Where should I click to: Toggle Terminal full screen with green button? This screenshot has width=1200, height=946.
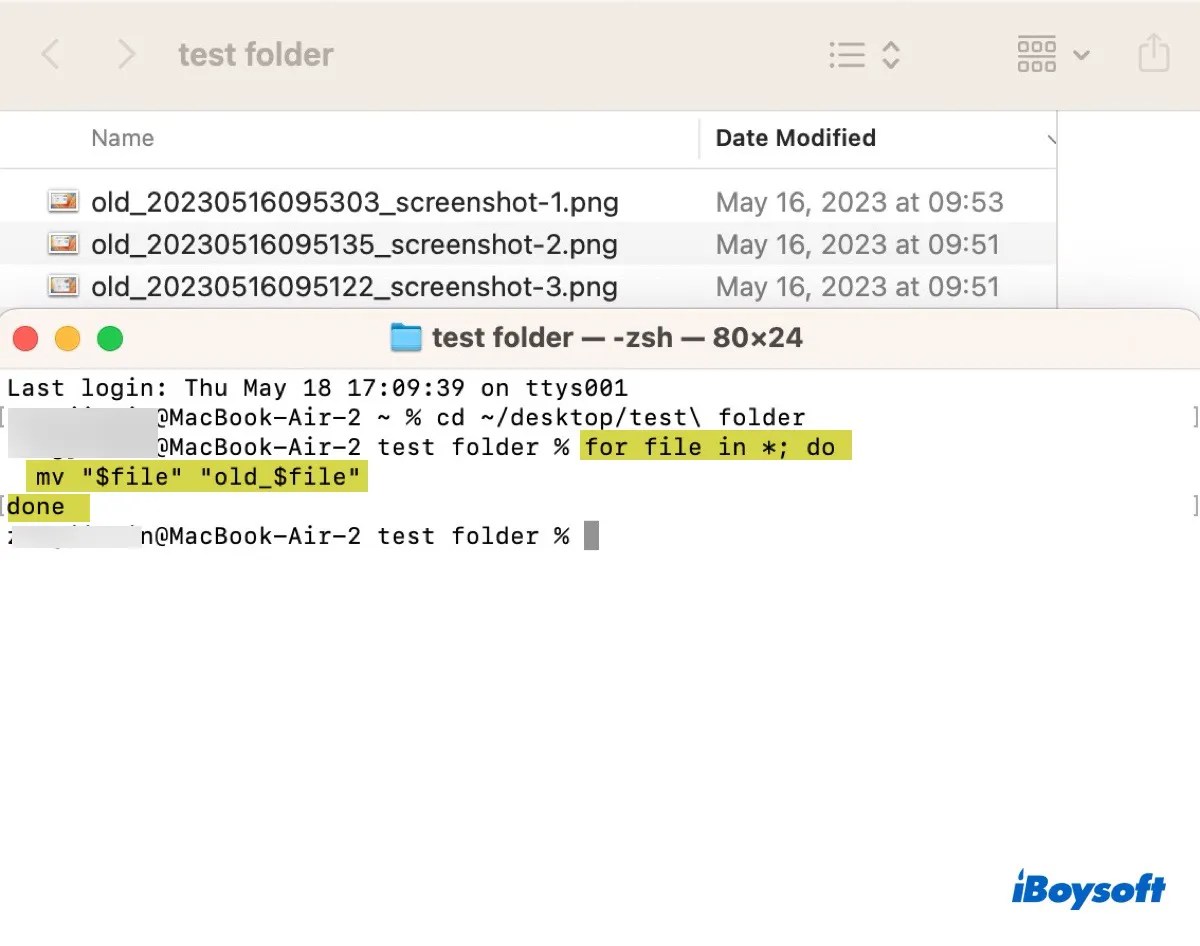[x=110, y=338]
